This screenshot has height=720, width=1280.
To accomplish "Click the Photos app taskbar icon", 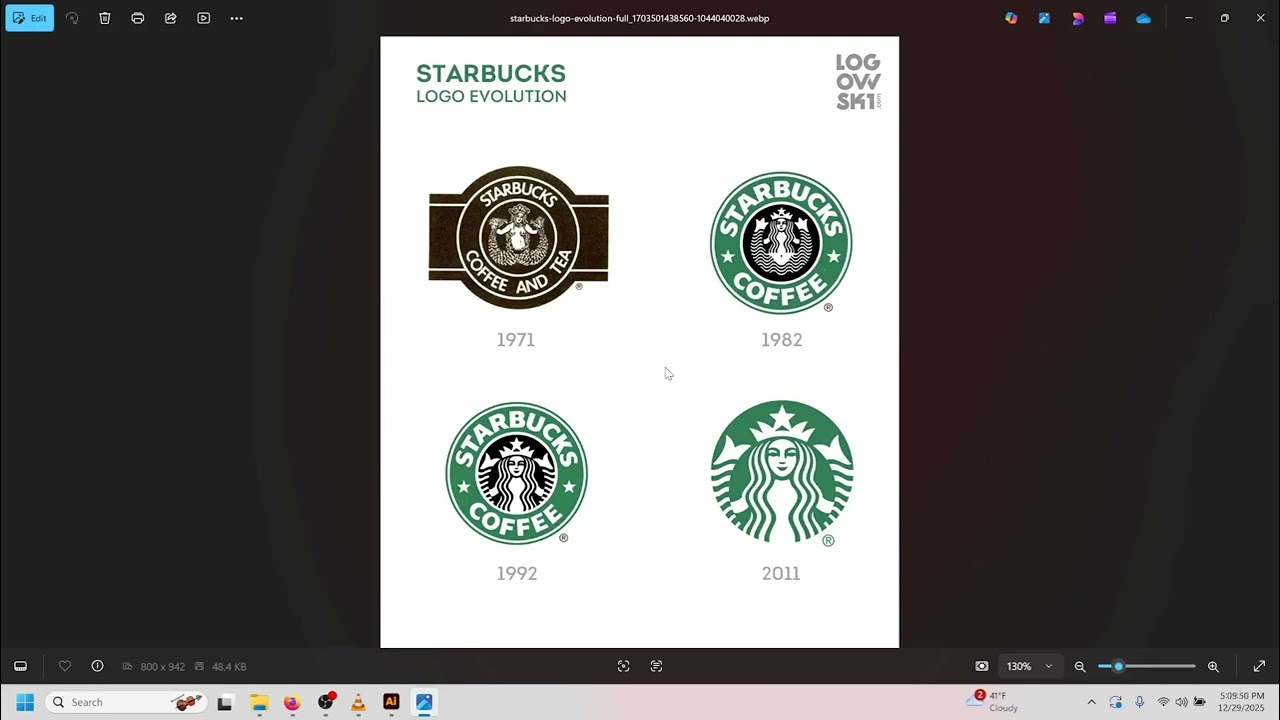I will [424, 702].
